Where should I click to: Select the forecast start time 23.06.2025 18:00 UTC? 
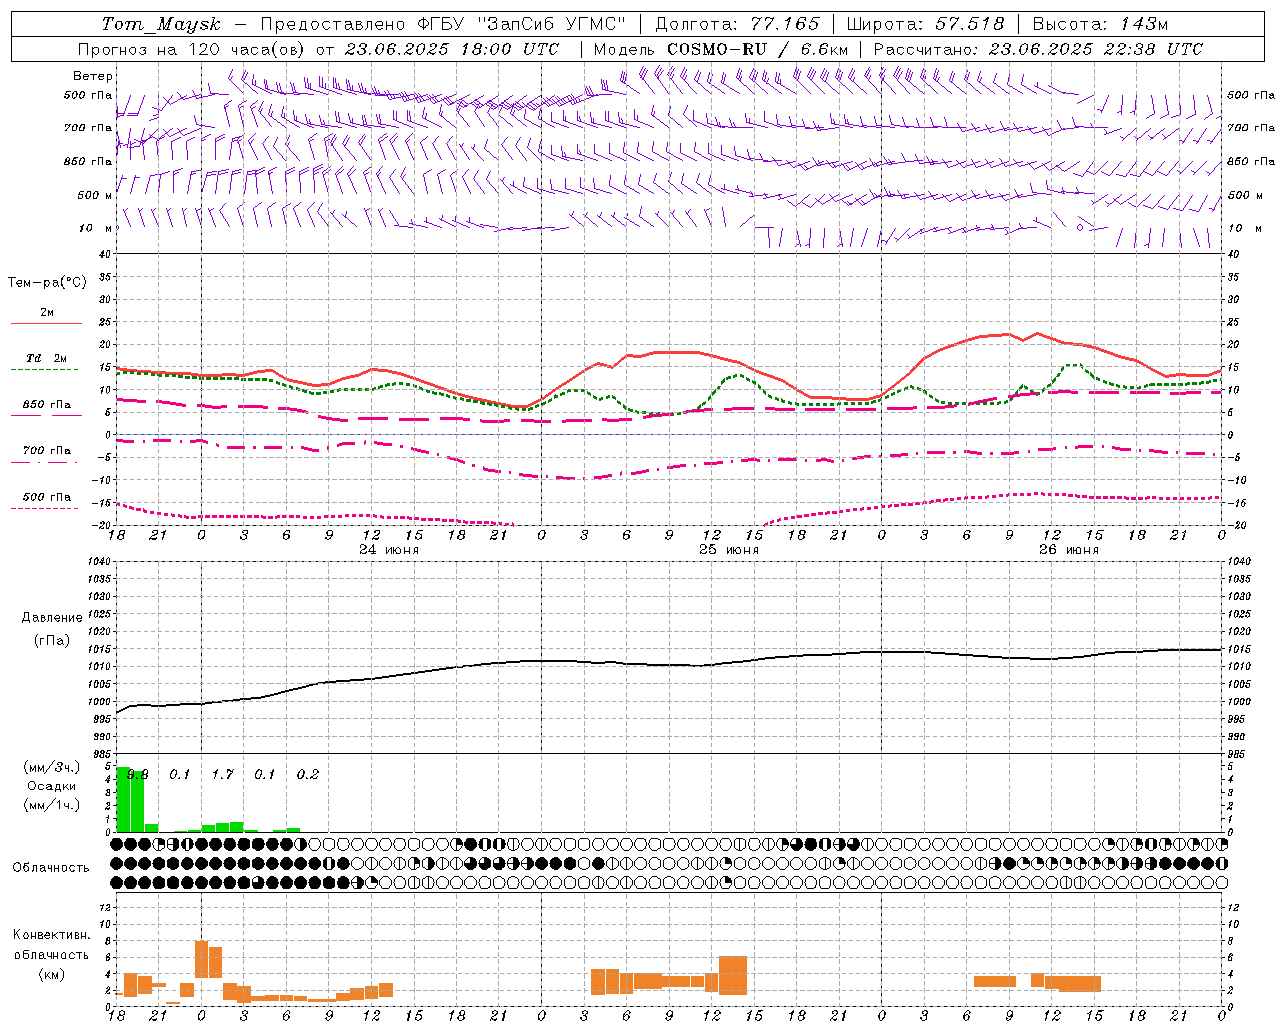pyautogui.click(x=451, y=49)
